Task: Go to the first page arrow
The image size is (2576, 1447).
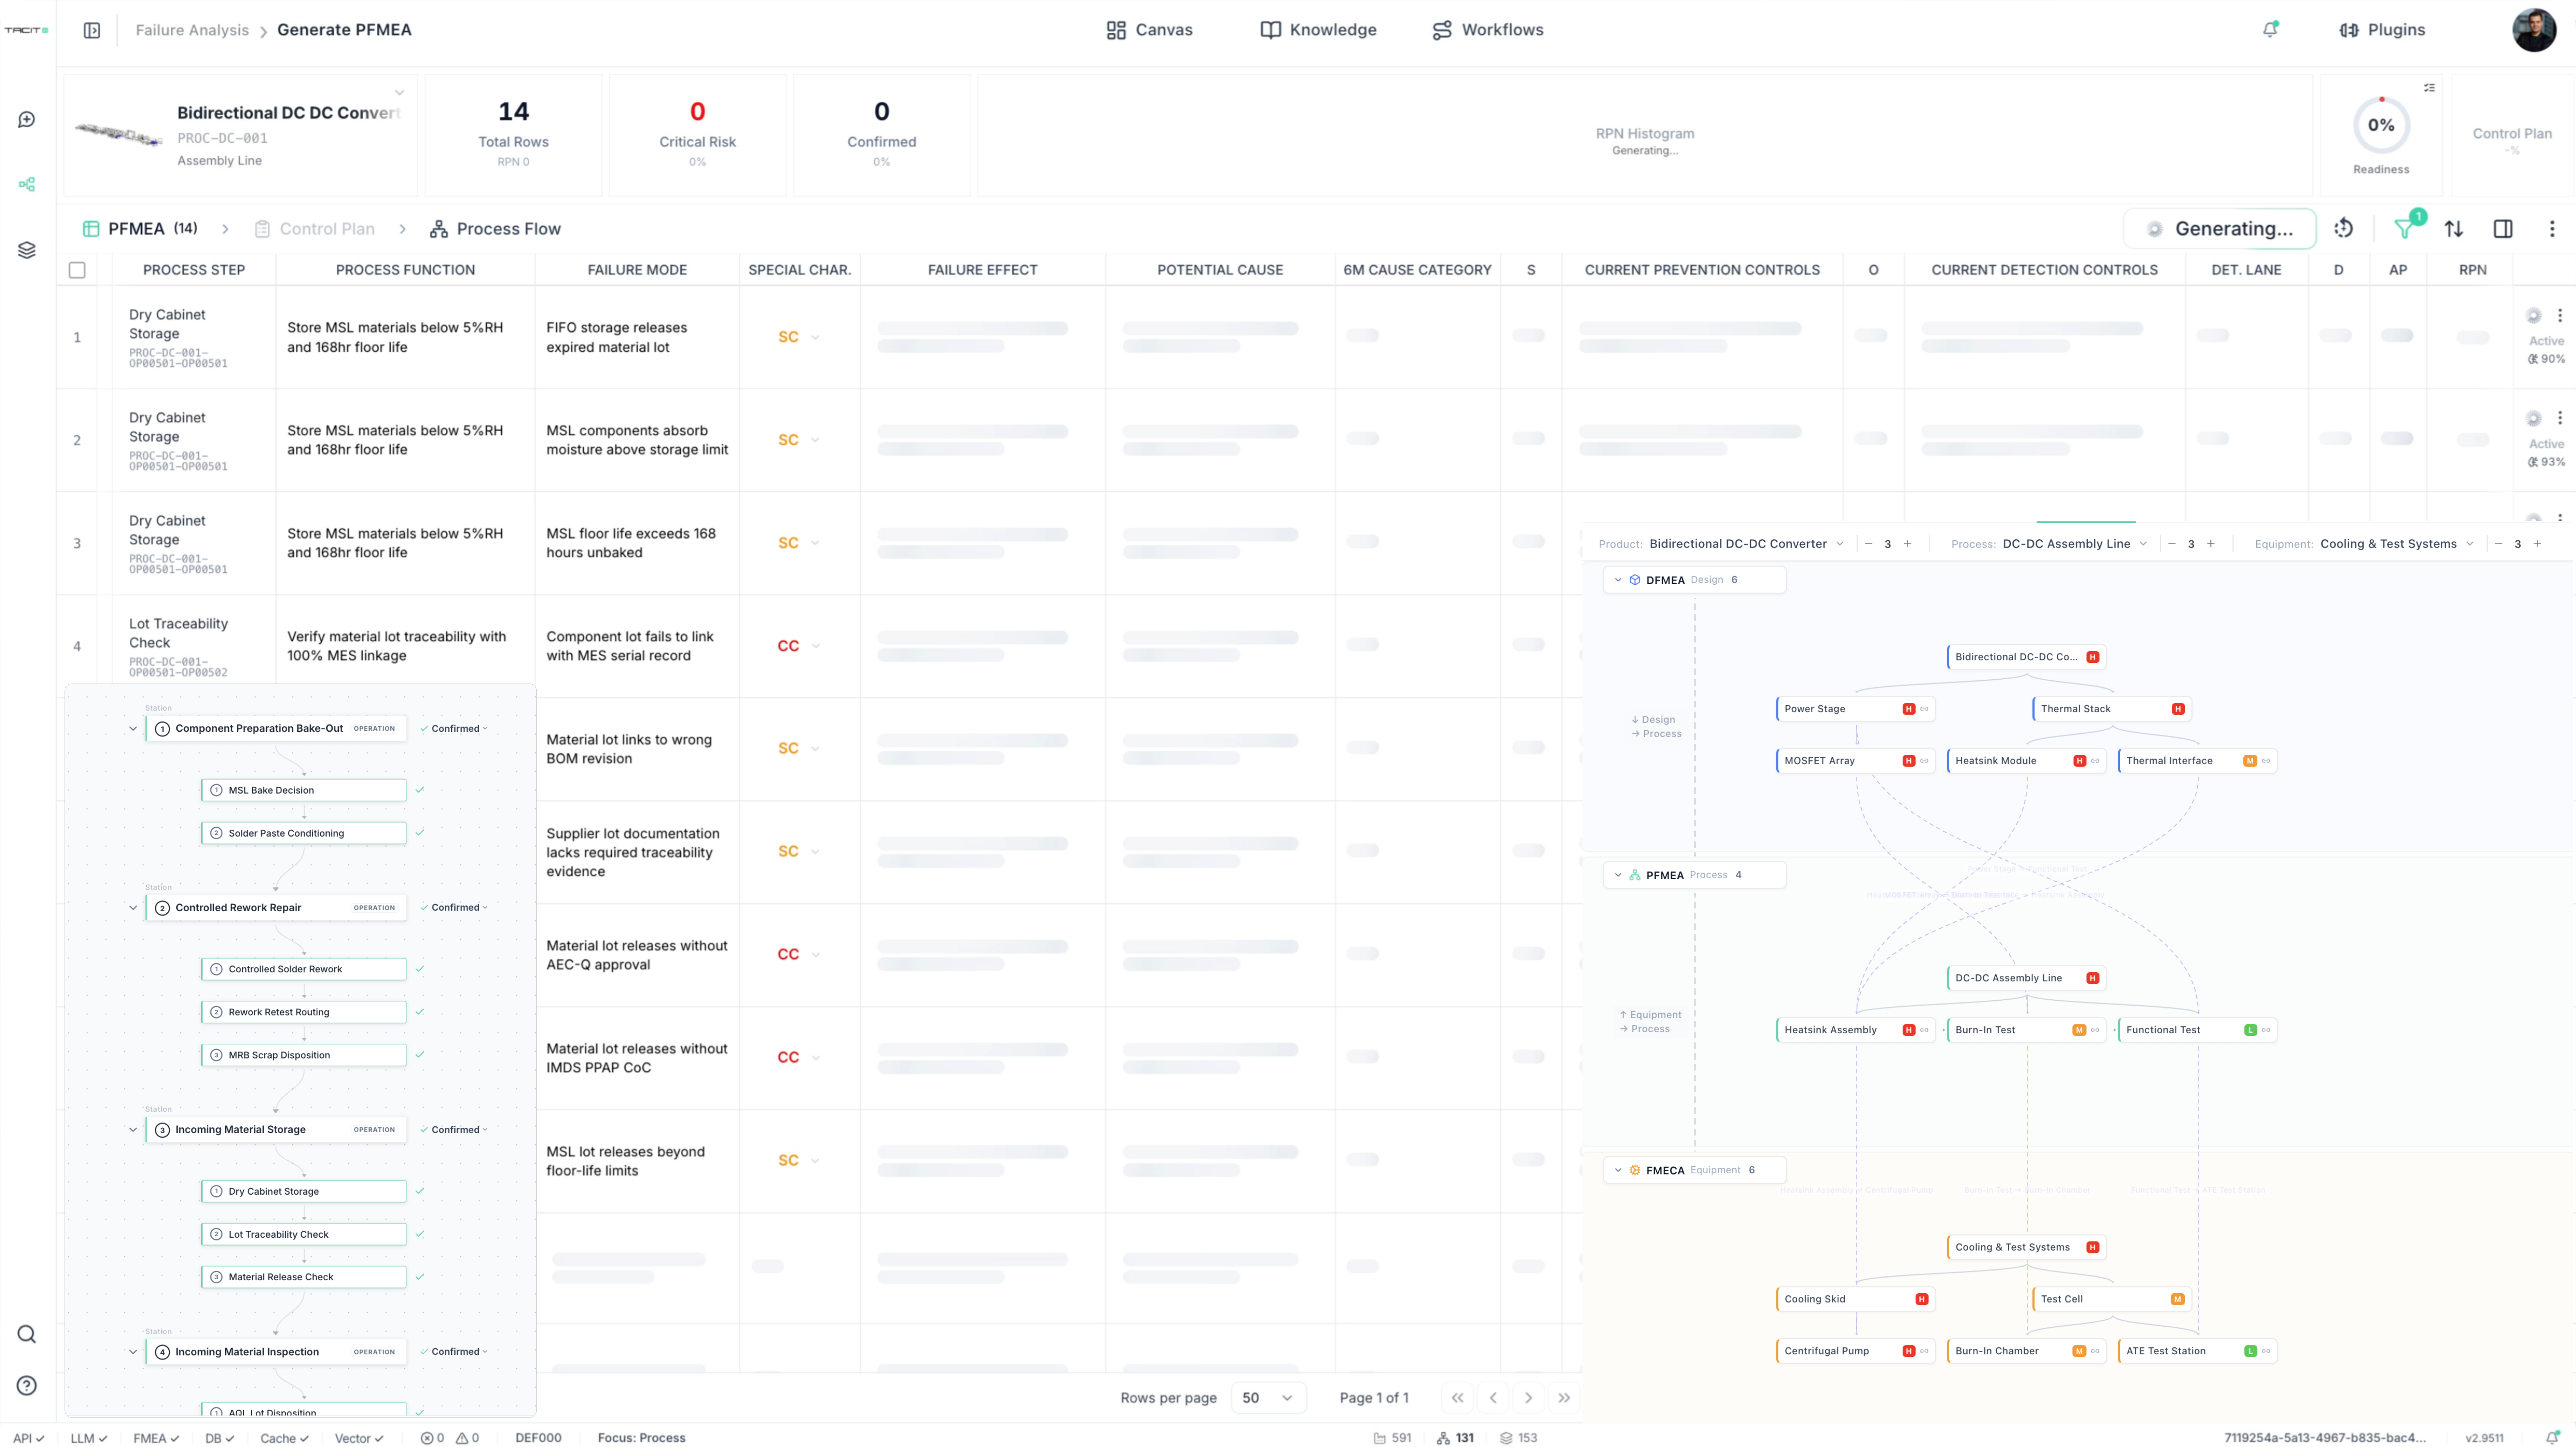Action: tap(1457, 1398)
